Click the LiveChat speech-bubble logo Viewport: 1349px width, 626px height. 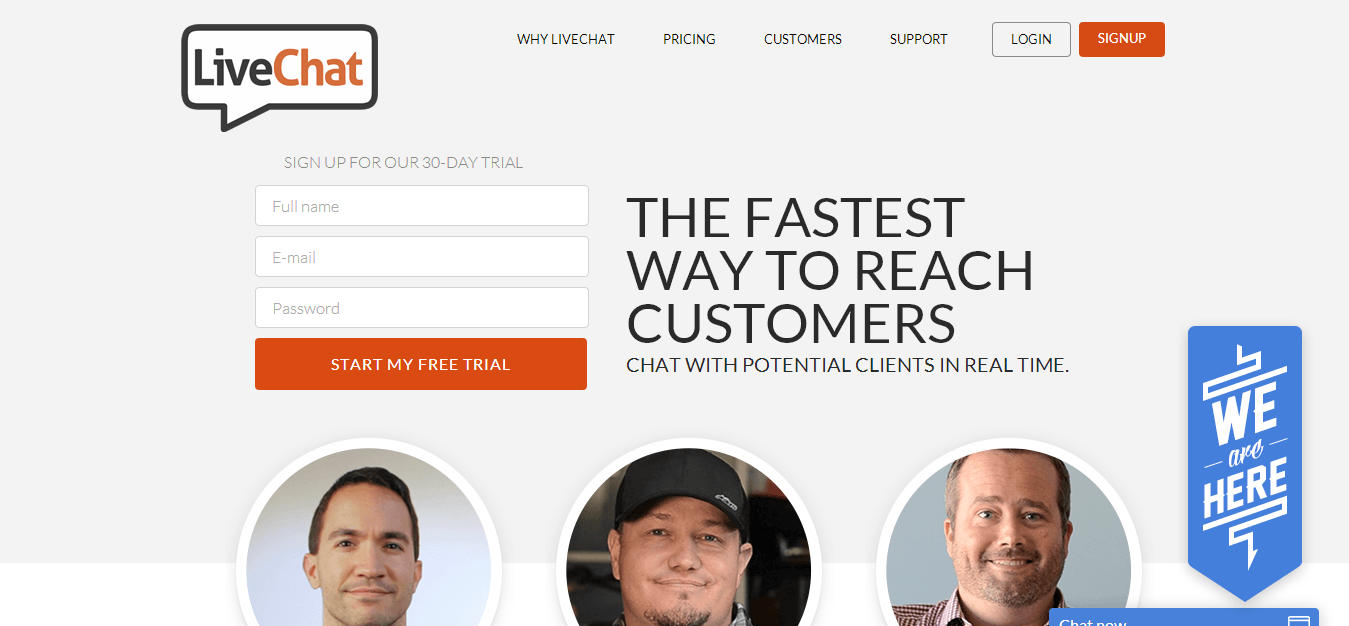pyautogui.click(x=279, y=77)
